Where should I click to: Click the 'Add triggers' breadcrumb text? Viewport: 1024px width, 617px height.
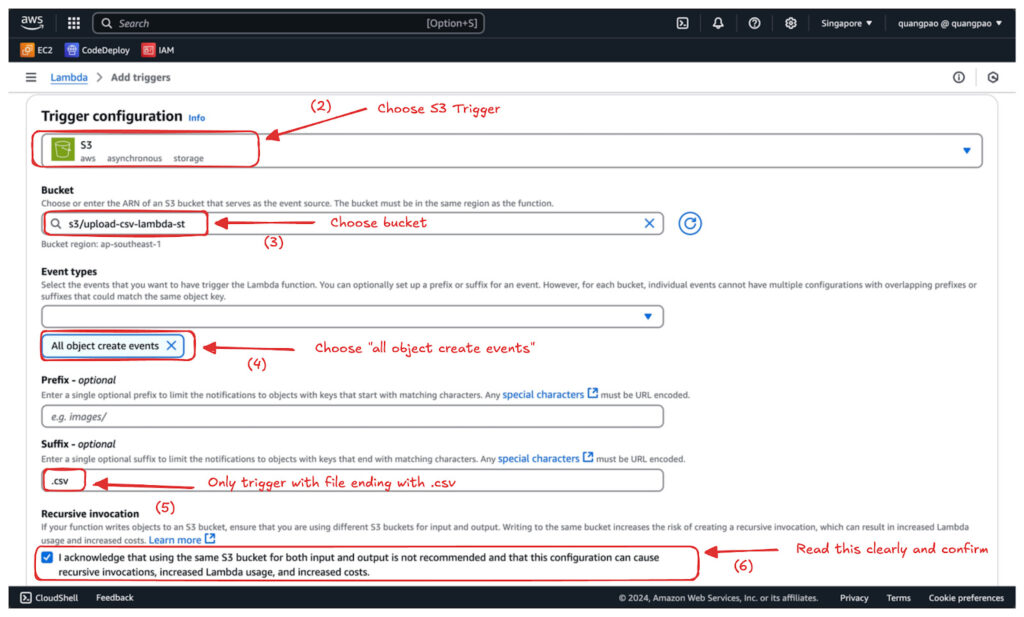140,78
